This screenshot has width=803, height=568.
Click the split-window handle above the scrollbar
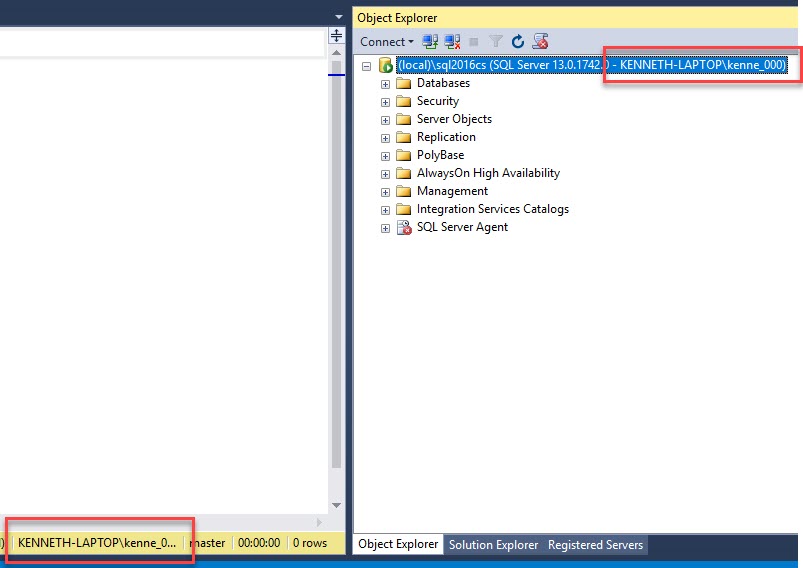tap(337, 36)
